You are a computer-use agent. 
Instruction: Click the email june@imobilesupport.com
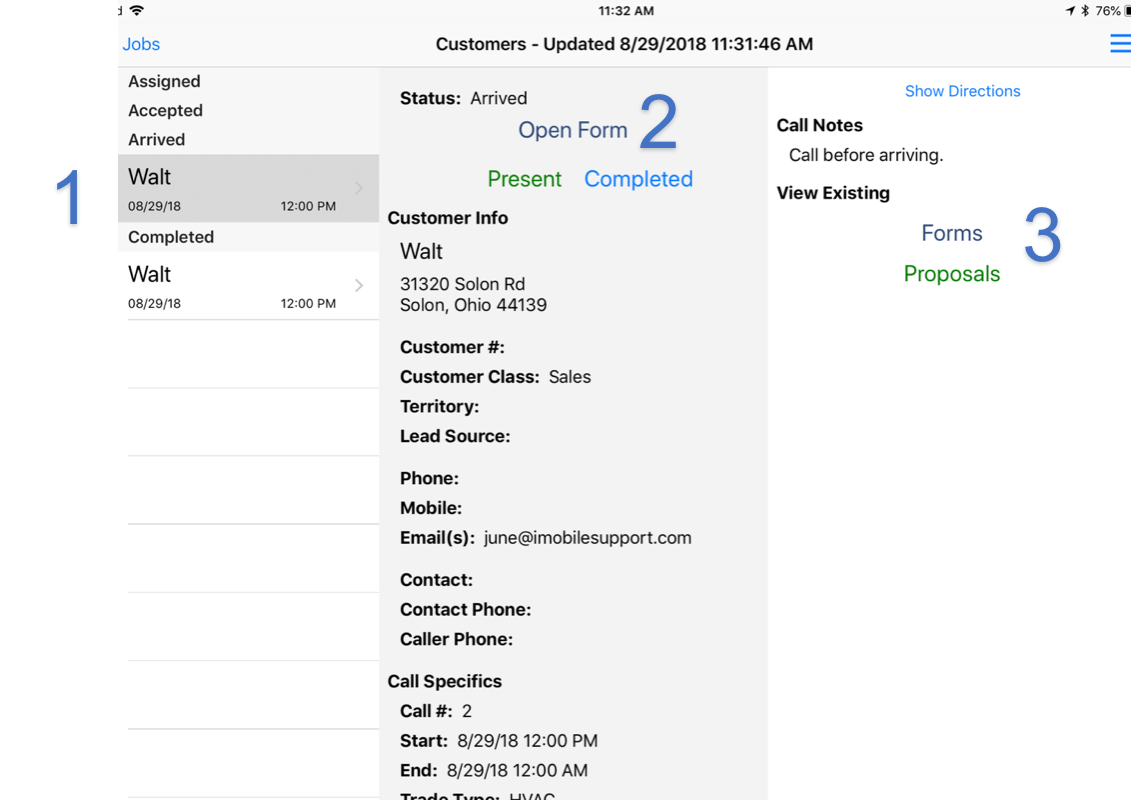[587, 537]
